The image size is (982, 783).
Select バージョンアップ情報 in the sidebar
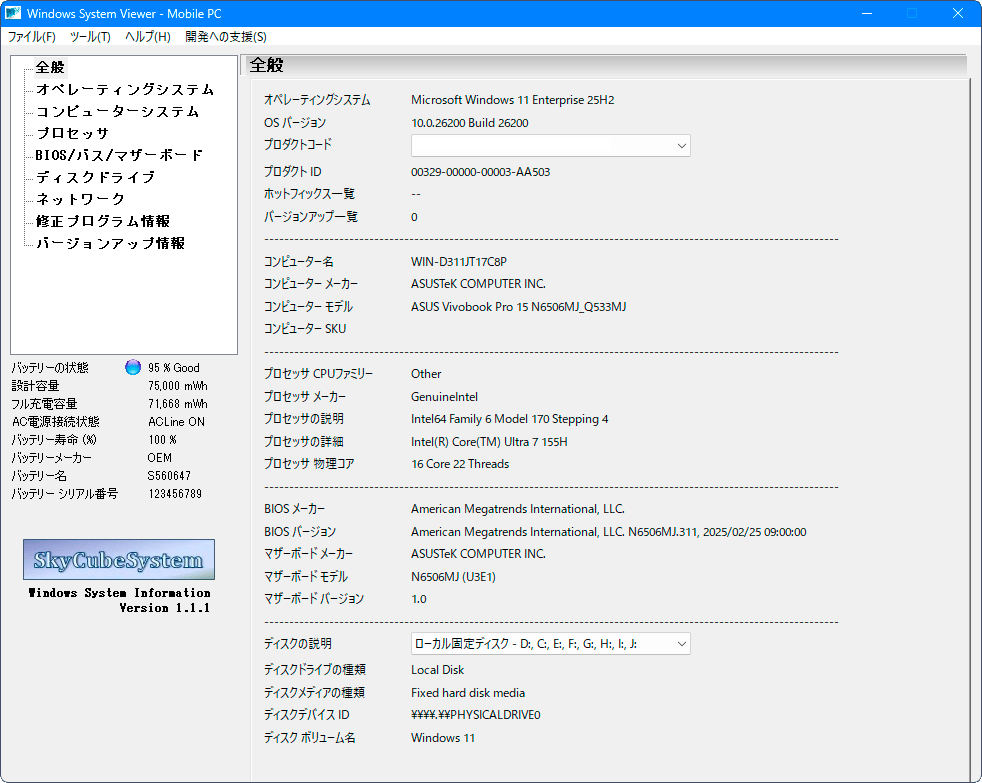[x=109, y=243]
